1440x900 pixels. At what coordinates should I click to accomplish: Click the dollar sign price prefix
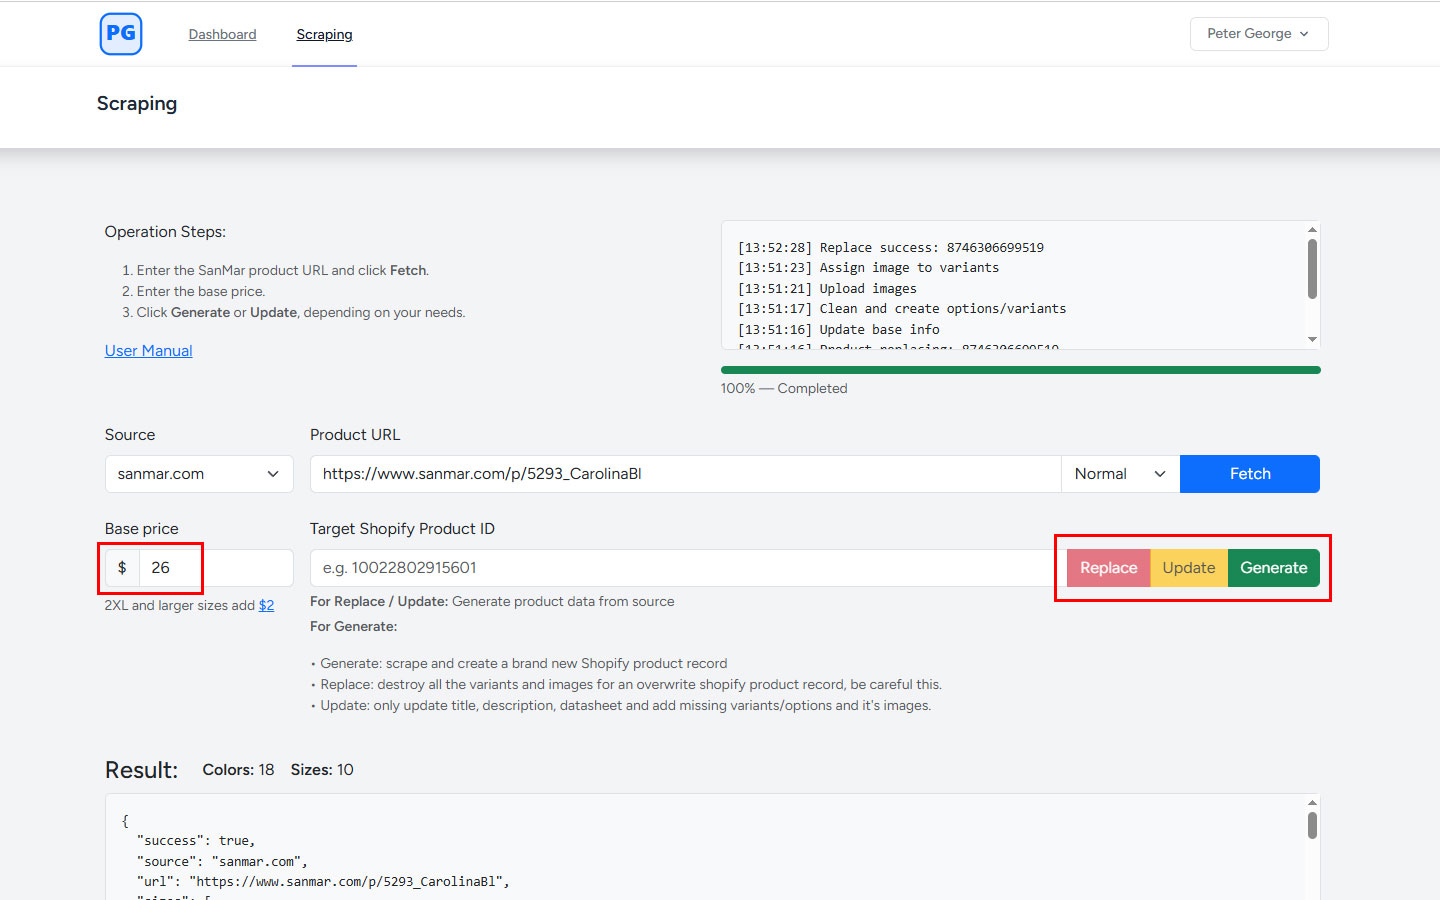122,568
